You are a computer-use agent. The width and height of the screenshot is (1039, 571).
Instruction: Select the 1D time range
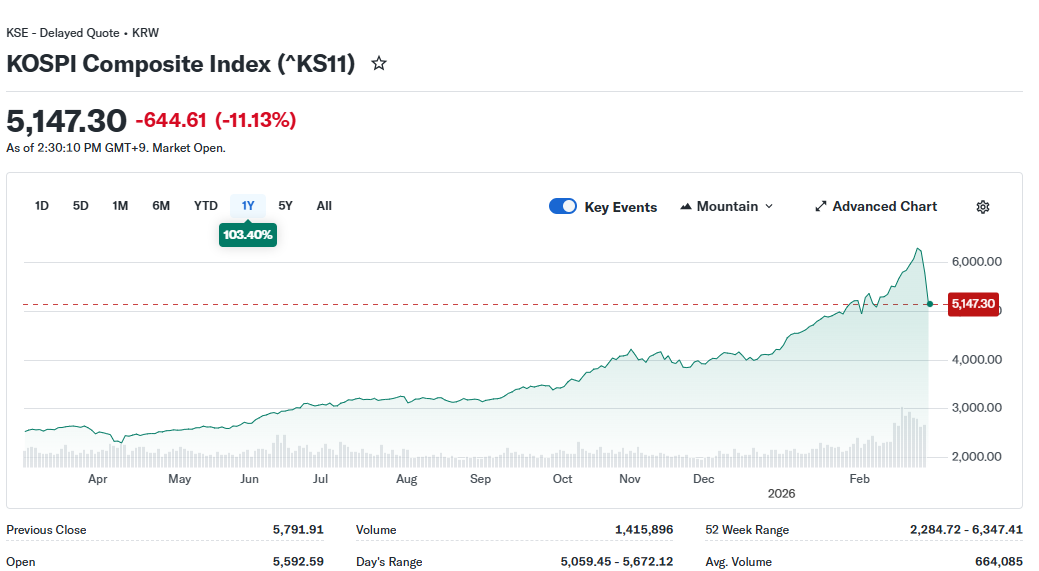pos(42,206)
